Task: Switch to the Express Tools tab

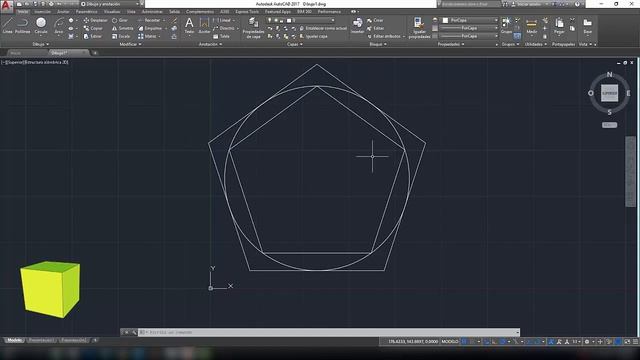Action: click(x=247, y=12)
